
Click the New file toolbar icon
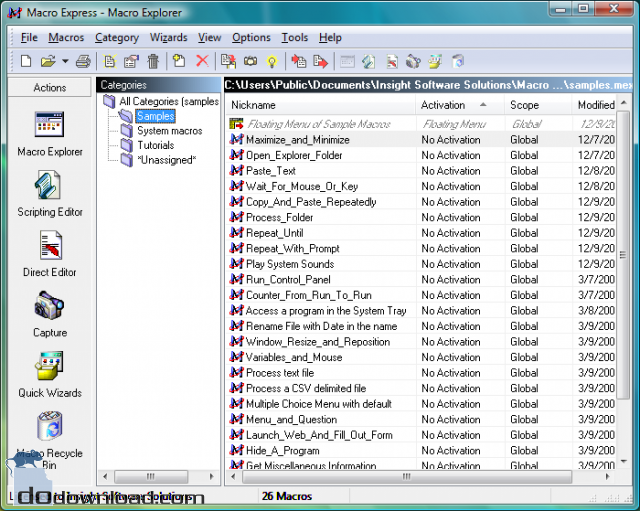pyautogui.click(x=26, y=61)
